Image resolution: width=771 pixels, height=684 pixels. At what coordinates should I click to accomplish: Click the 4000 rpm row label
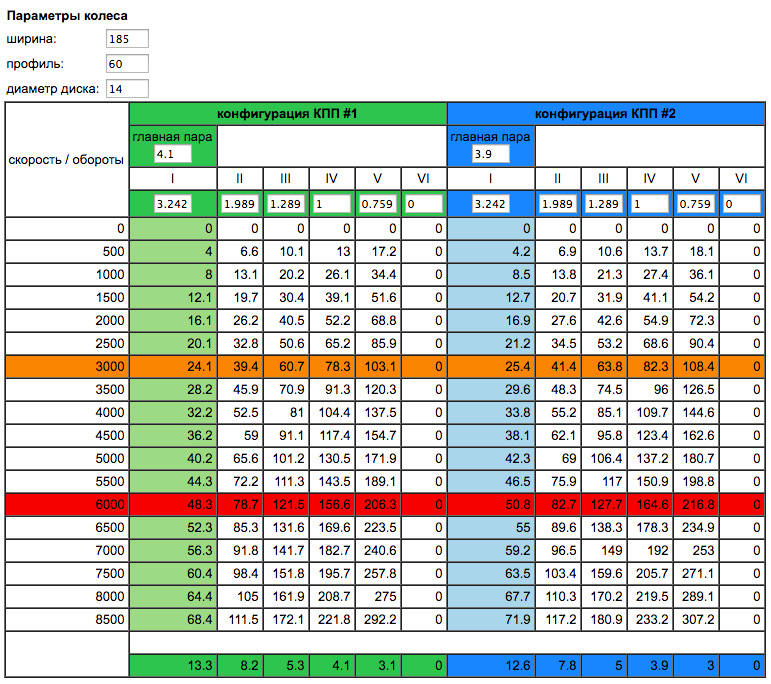pos(110,413)
